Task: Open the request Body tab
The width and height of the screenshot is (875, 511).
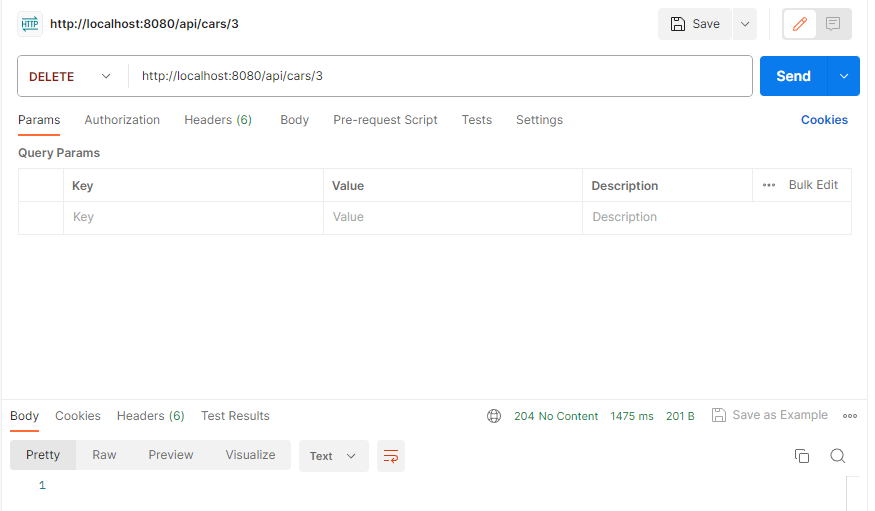Action: (x=295, y=120)
